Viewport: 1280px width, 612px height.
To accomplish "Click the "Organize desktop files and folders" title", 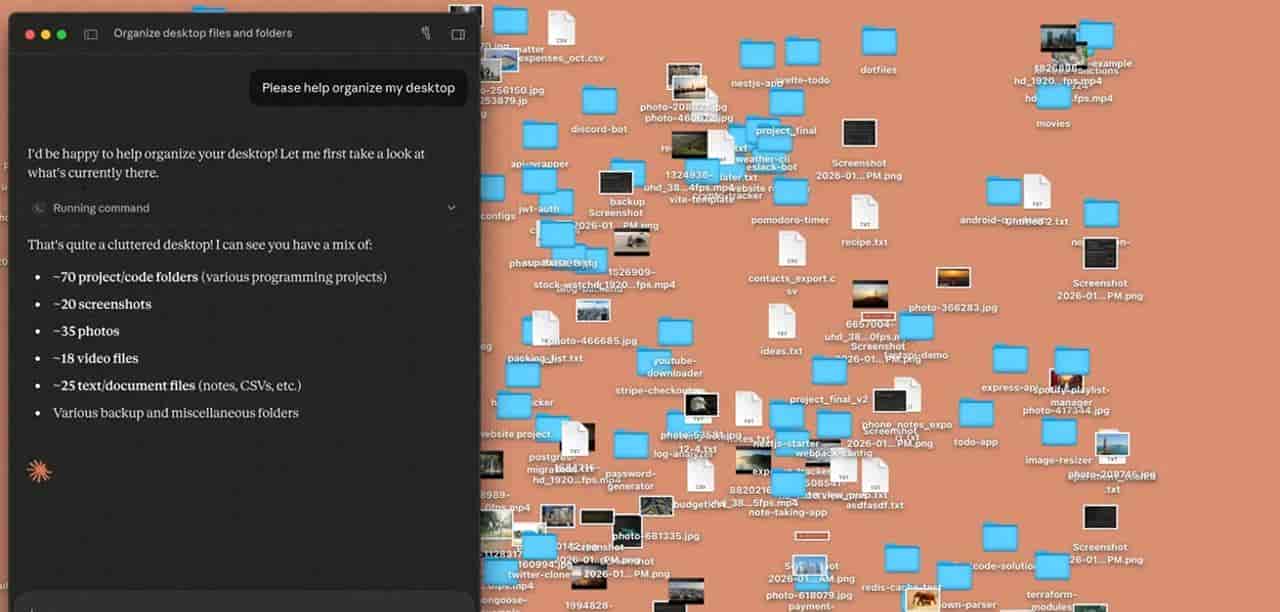I will click(203, 33).
